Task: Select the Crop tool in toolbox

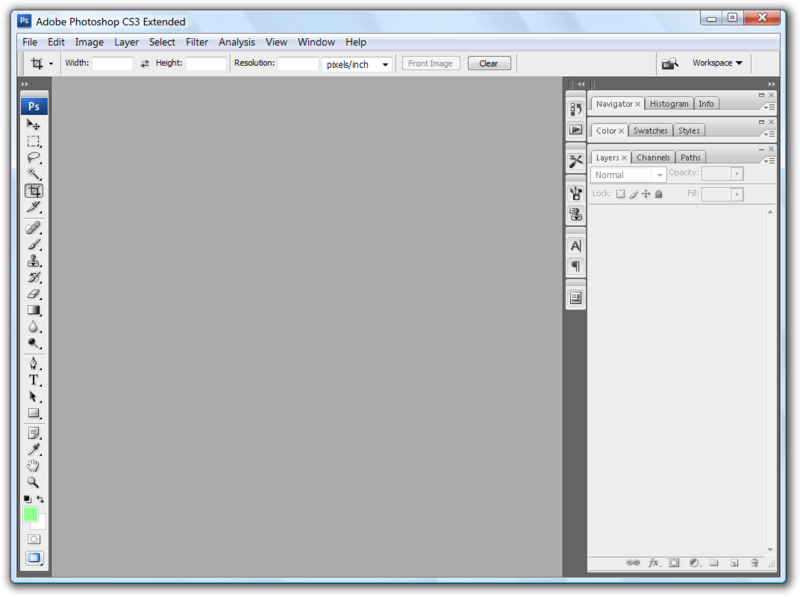Action: [34, 191]
